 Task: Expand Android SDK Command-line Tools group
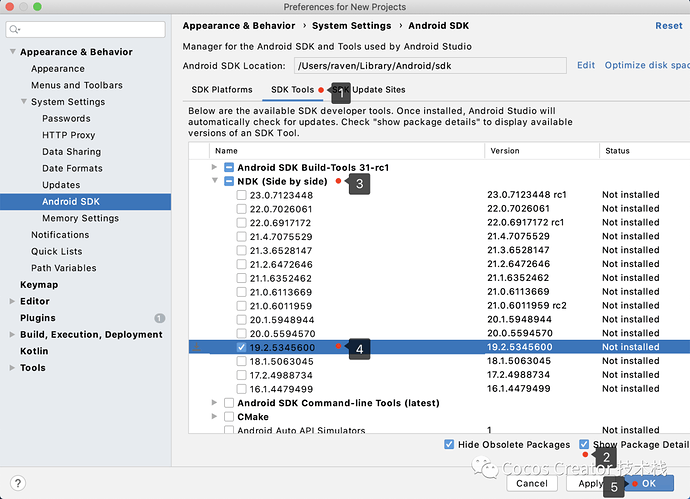pyautogui.click(x=215, y=403)
